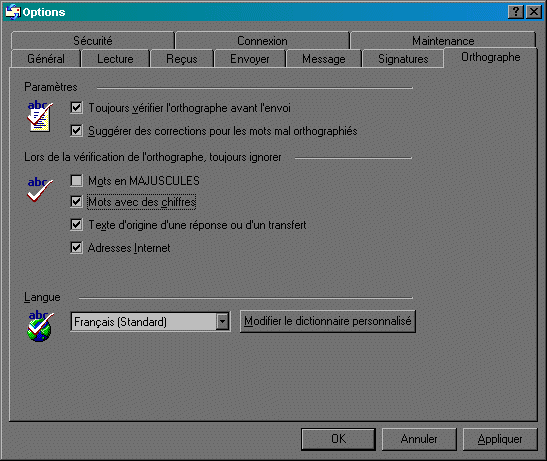Go to the Maintenance tab
This screenshot has height=461, width=547.
(443, 40)
